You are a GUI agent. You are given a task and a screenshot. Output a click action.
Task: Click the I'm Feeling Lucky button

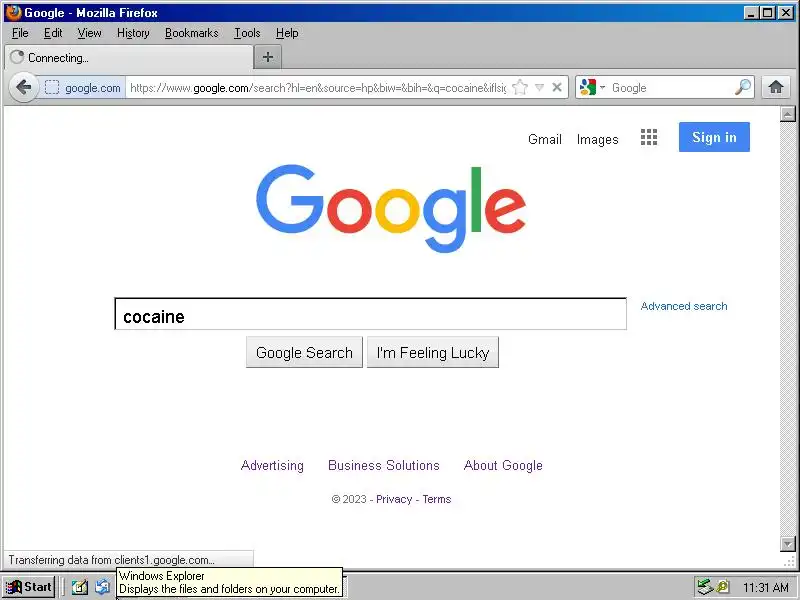coord(433,352)
